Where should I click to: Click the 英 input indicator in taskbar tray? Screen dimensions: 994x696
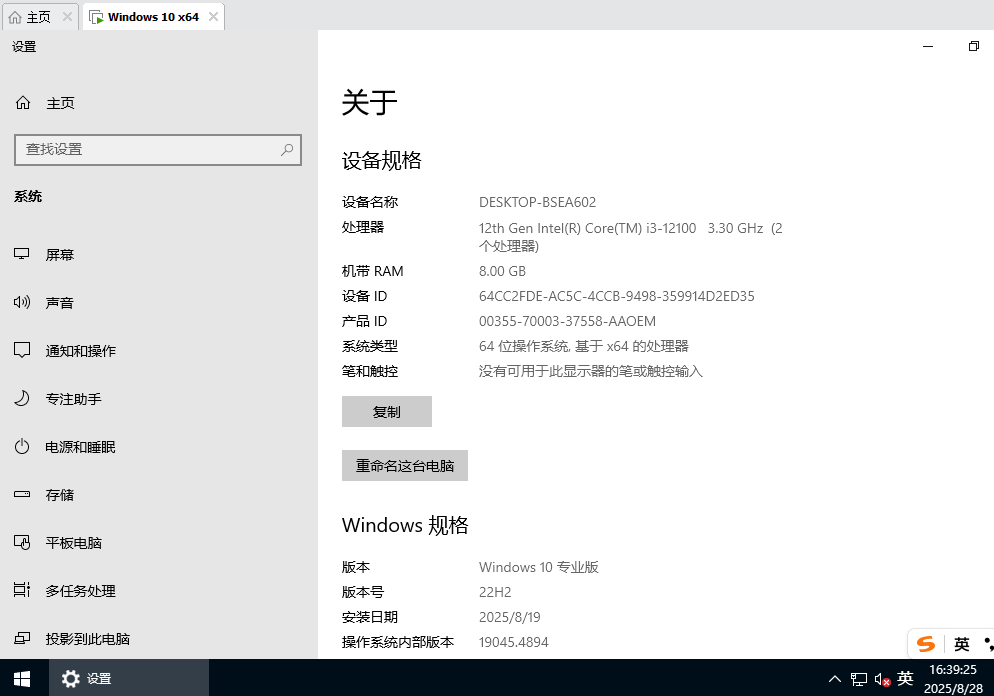click(x=905, y=679)
